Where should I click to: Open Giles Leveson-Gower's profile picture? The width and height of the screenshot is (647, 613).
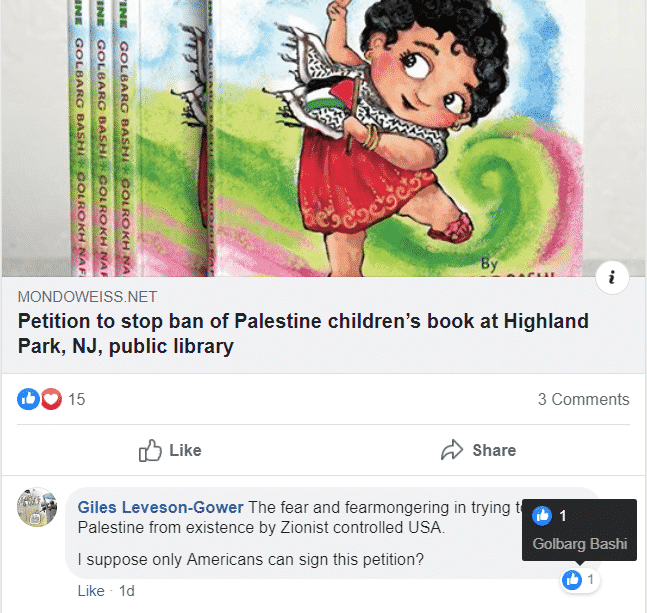tap(37, 507)
